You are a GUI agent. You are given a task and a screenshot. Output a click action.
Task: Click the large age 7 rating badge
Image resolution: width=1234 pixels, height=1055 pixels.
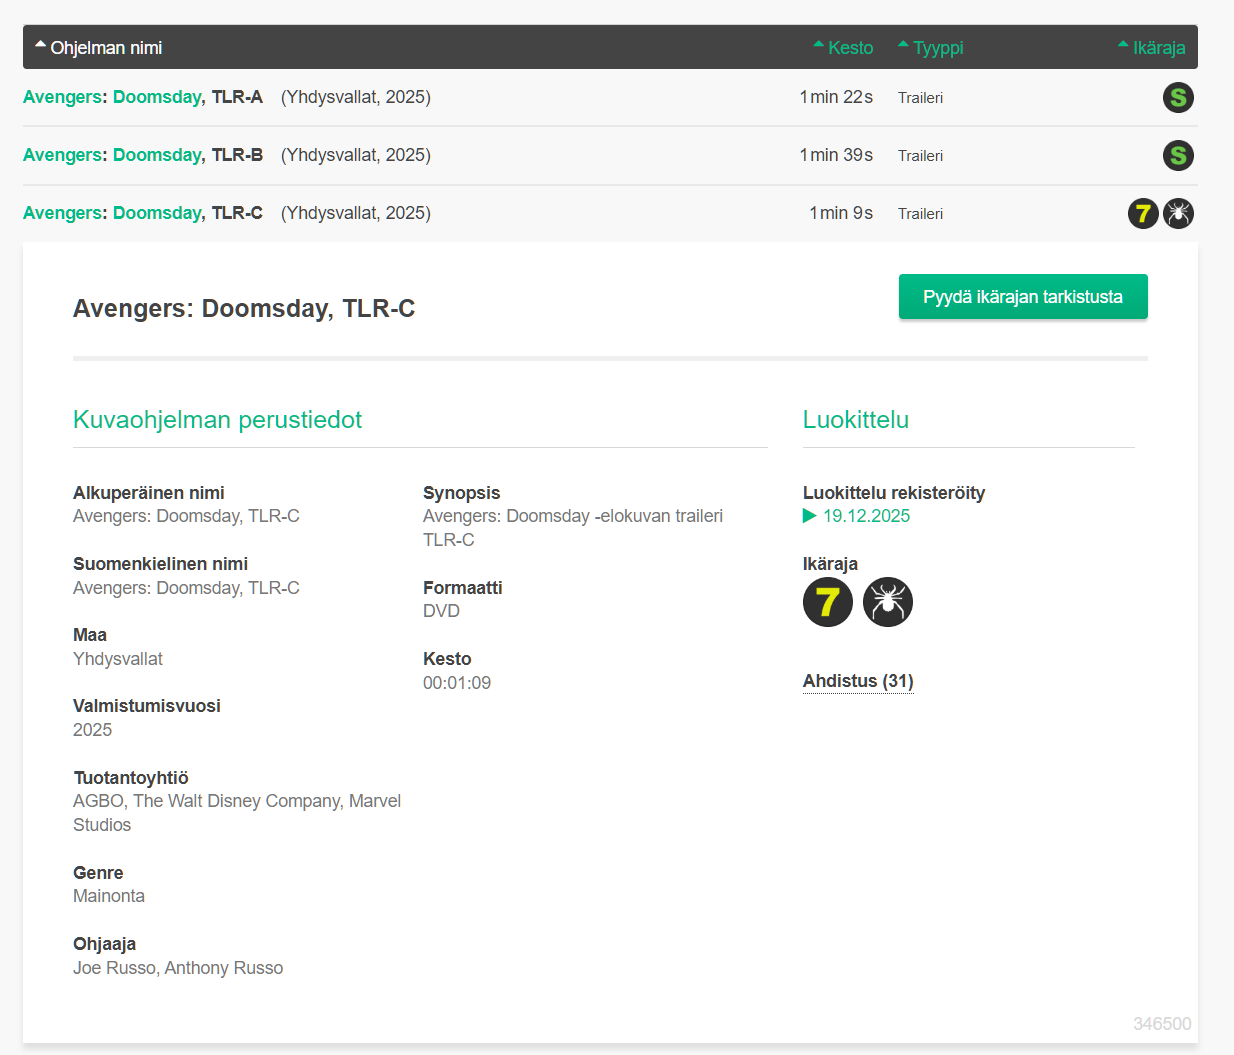tap(828, 602)
